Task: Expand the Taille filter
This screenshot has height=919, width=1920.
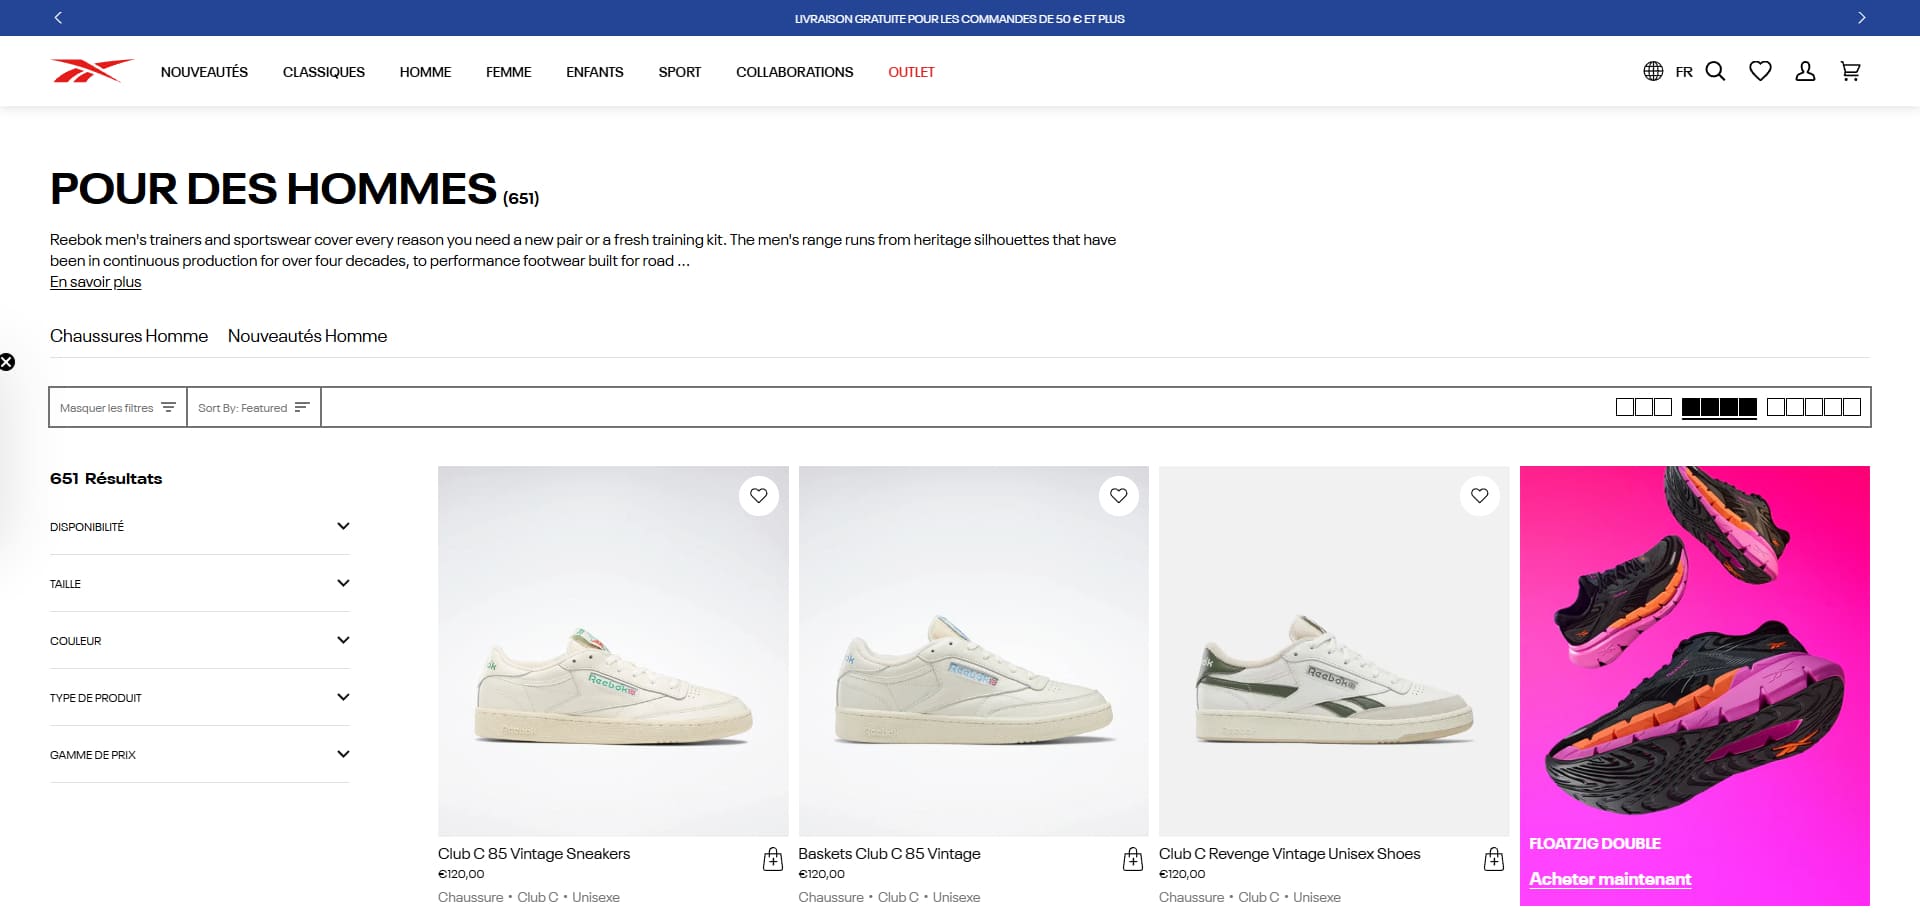Action: pos(200,583)
